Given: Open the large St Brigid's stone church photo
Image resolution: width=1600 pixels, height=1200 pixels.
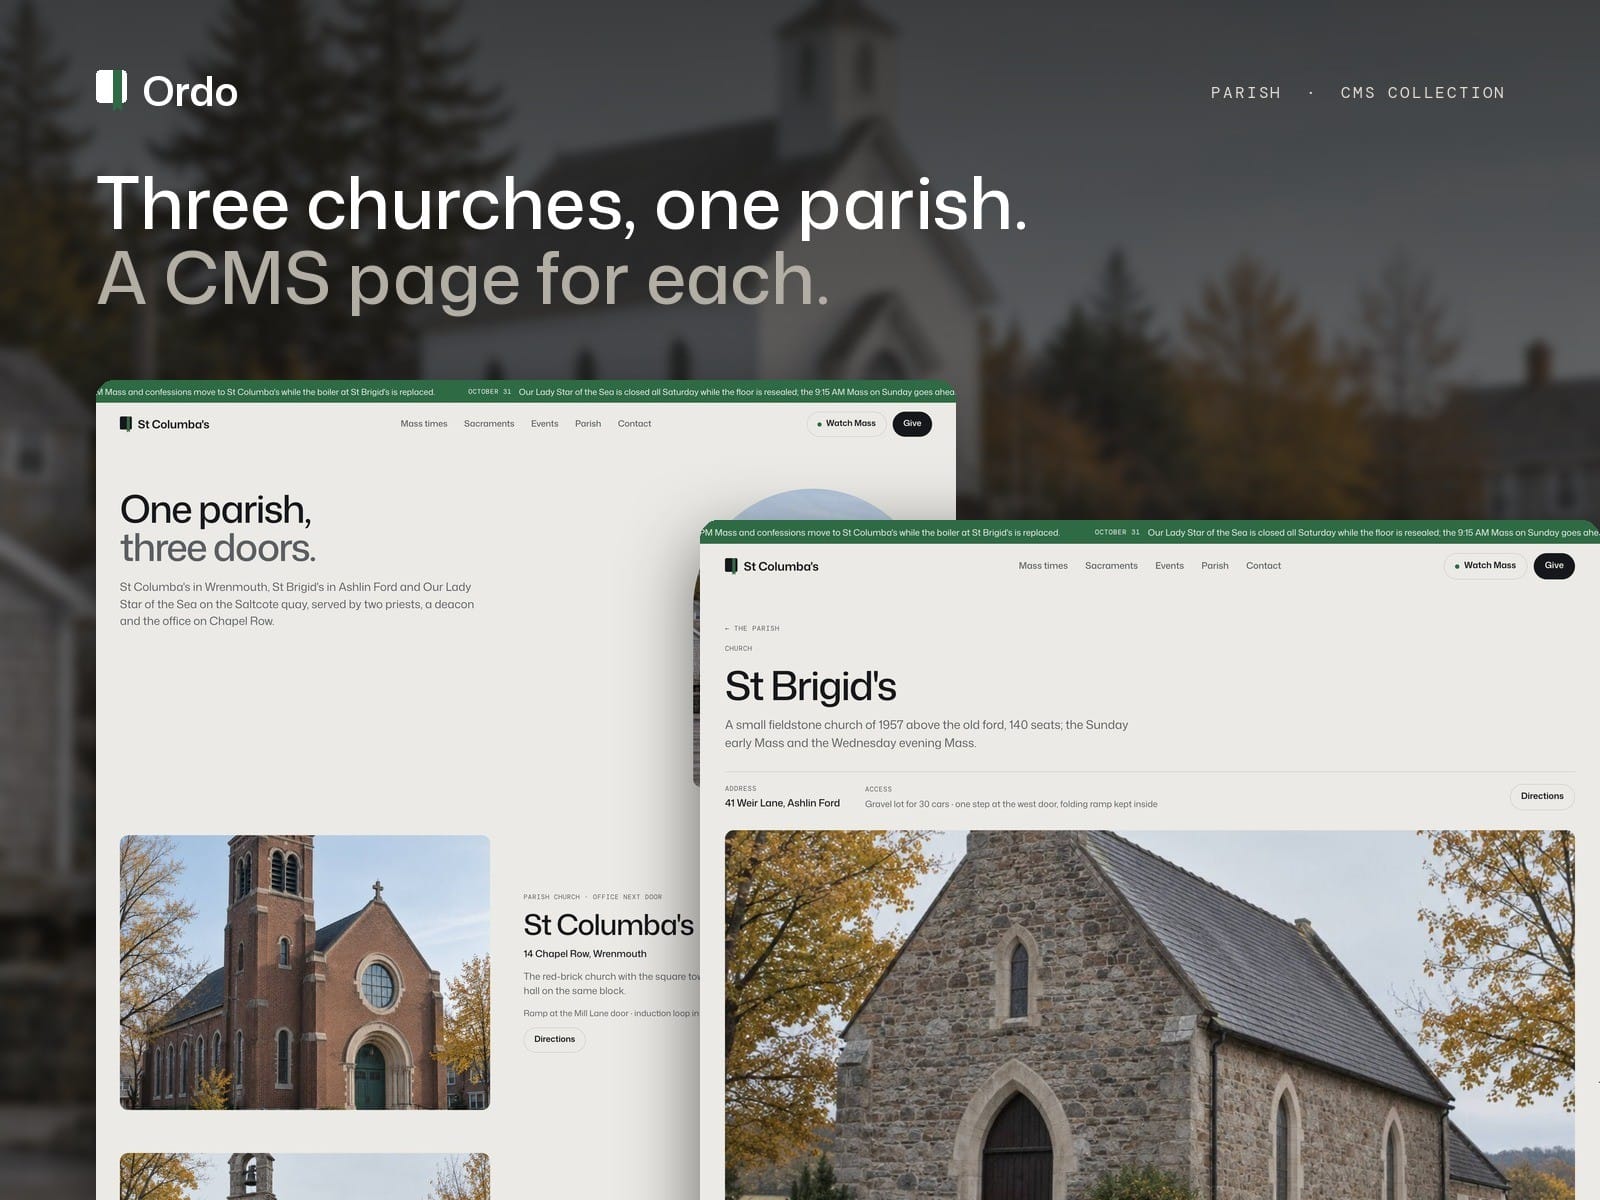Looking at the screenshot, I should pos(1150,1015).
